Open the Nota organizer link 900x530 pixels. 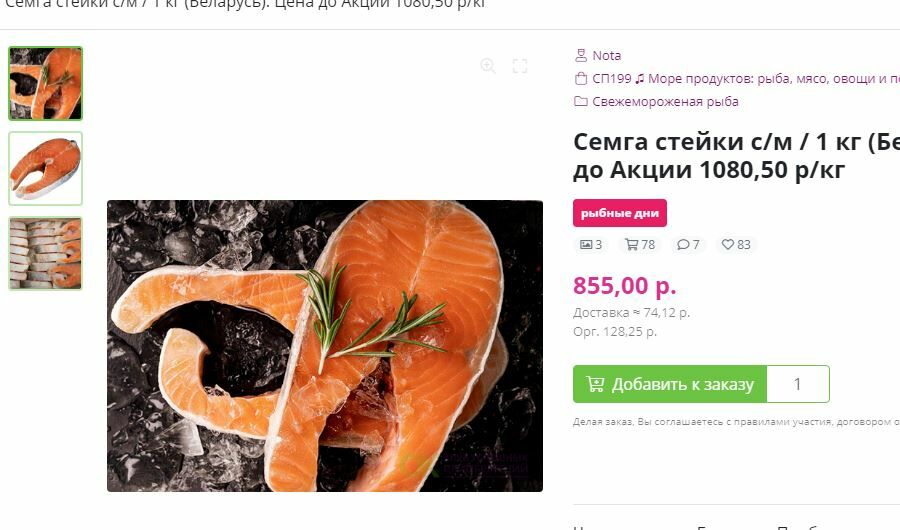click(607, 56)
